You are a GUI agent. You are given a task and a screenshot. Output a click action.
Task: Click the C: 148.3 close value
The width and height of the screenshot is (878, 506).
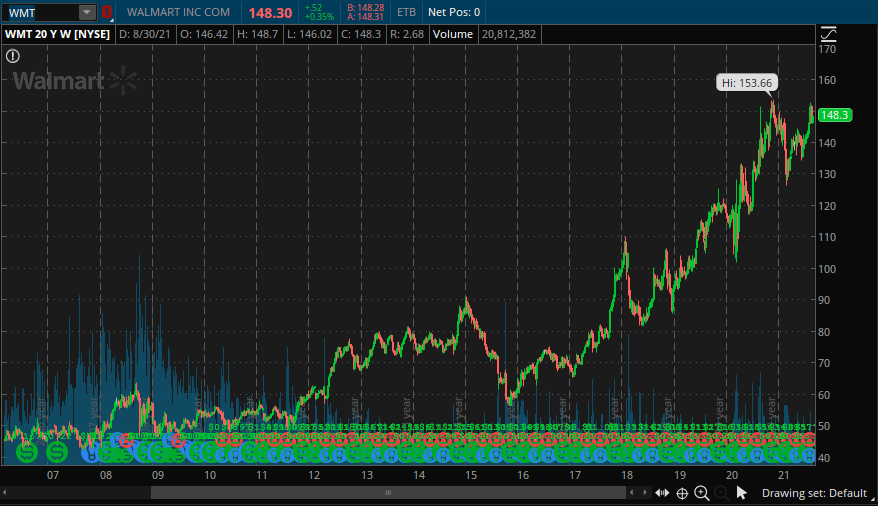[361, 34]
